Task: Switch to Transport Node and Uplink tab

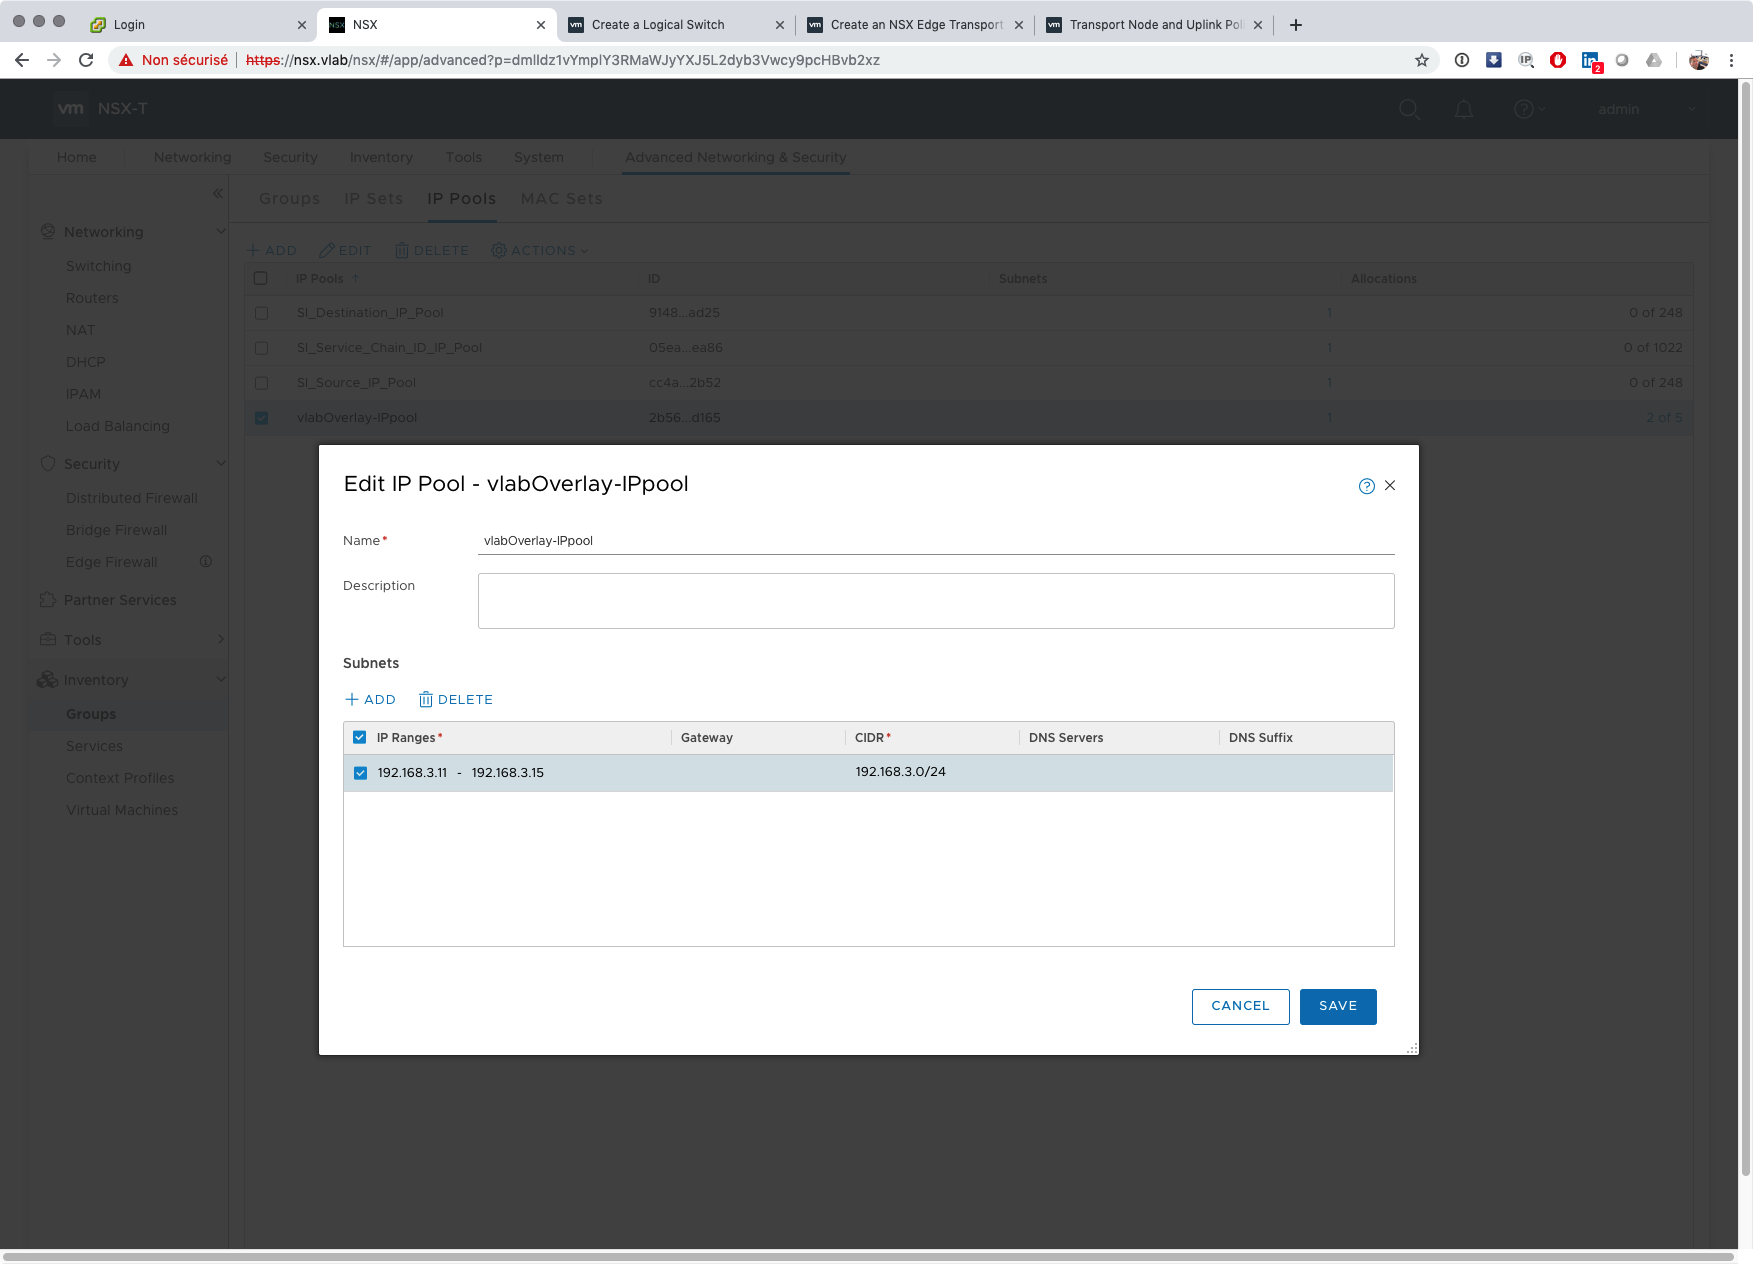Action: [1150, 25]
